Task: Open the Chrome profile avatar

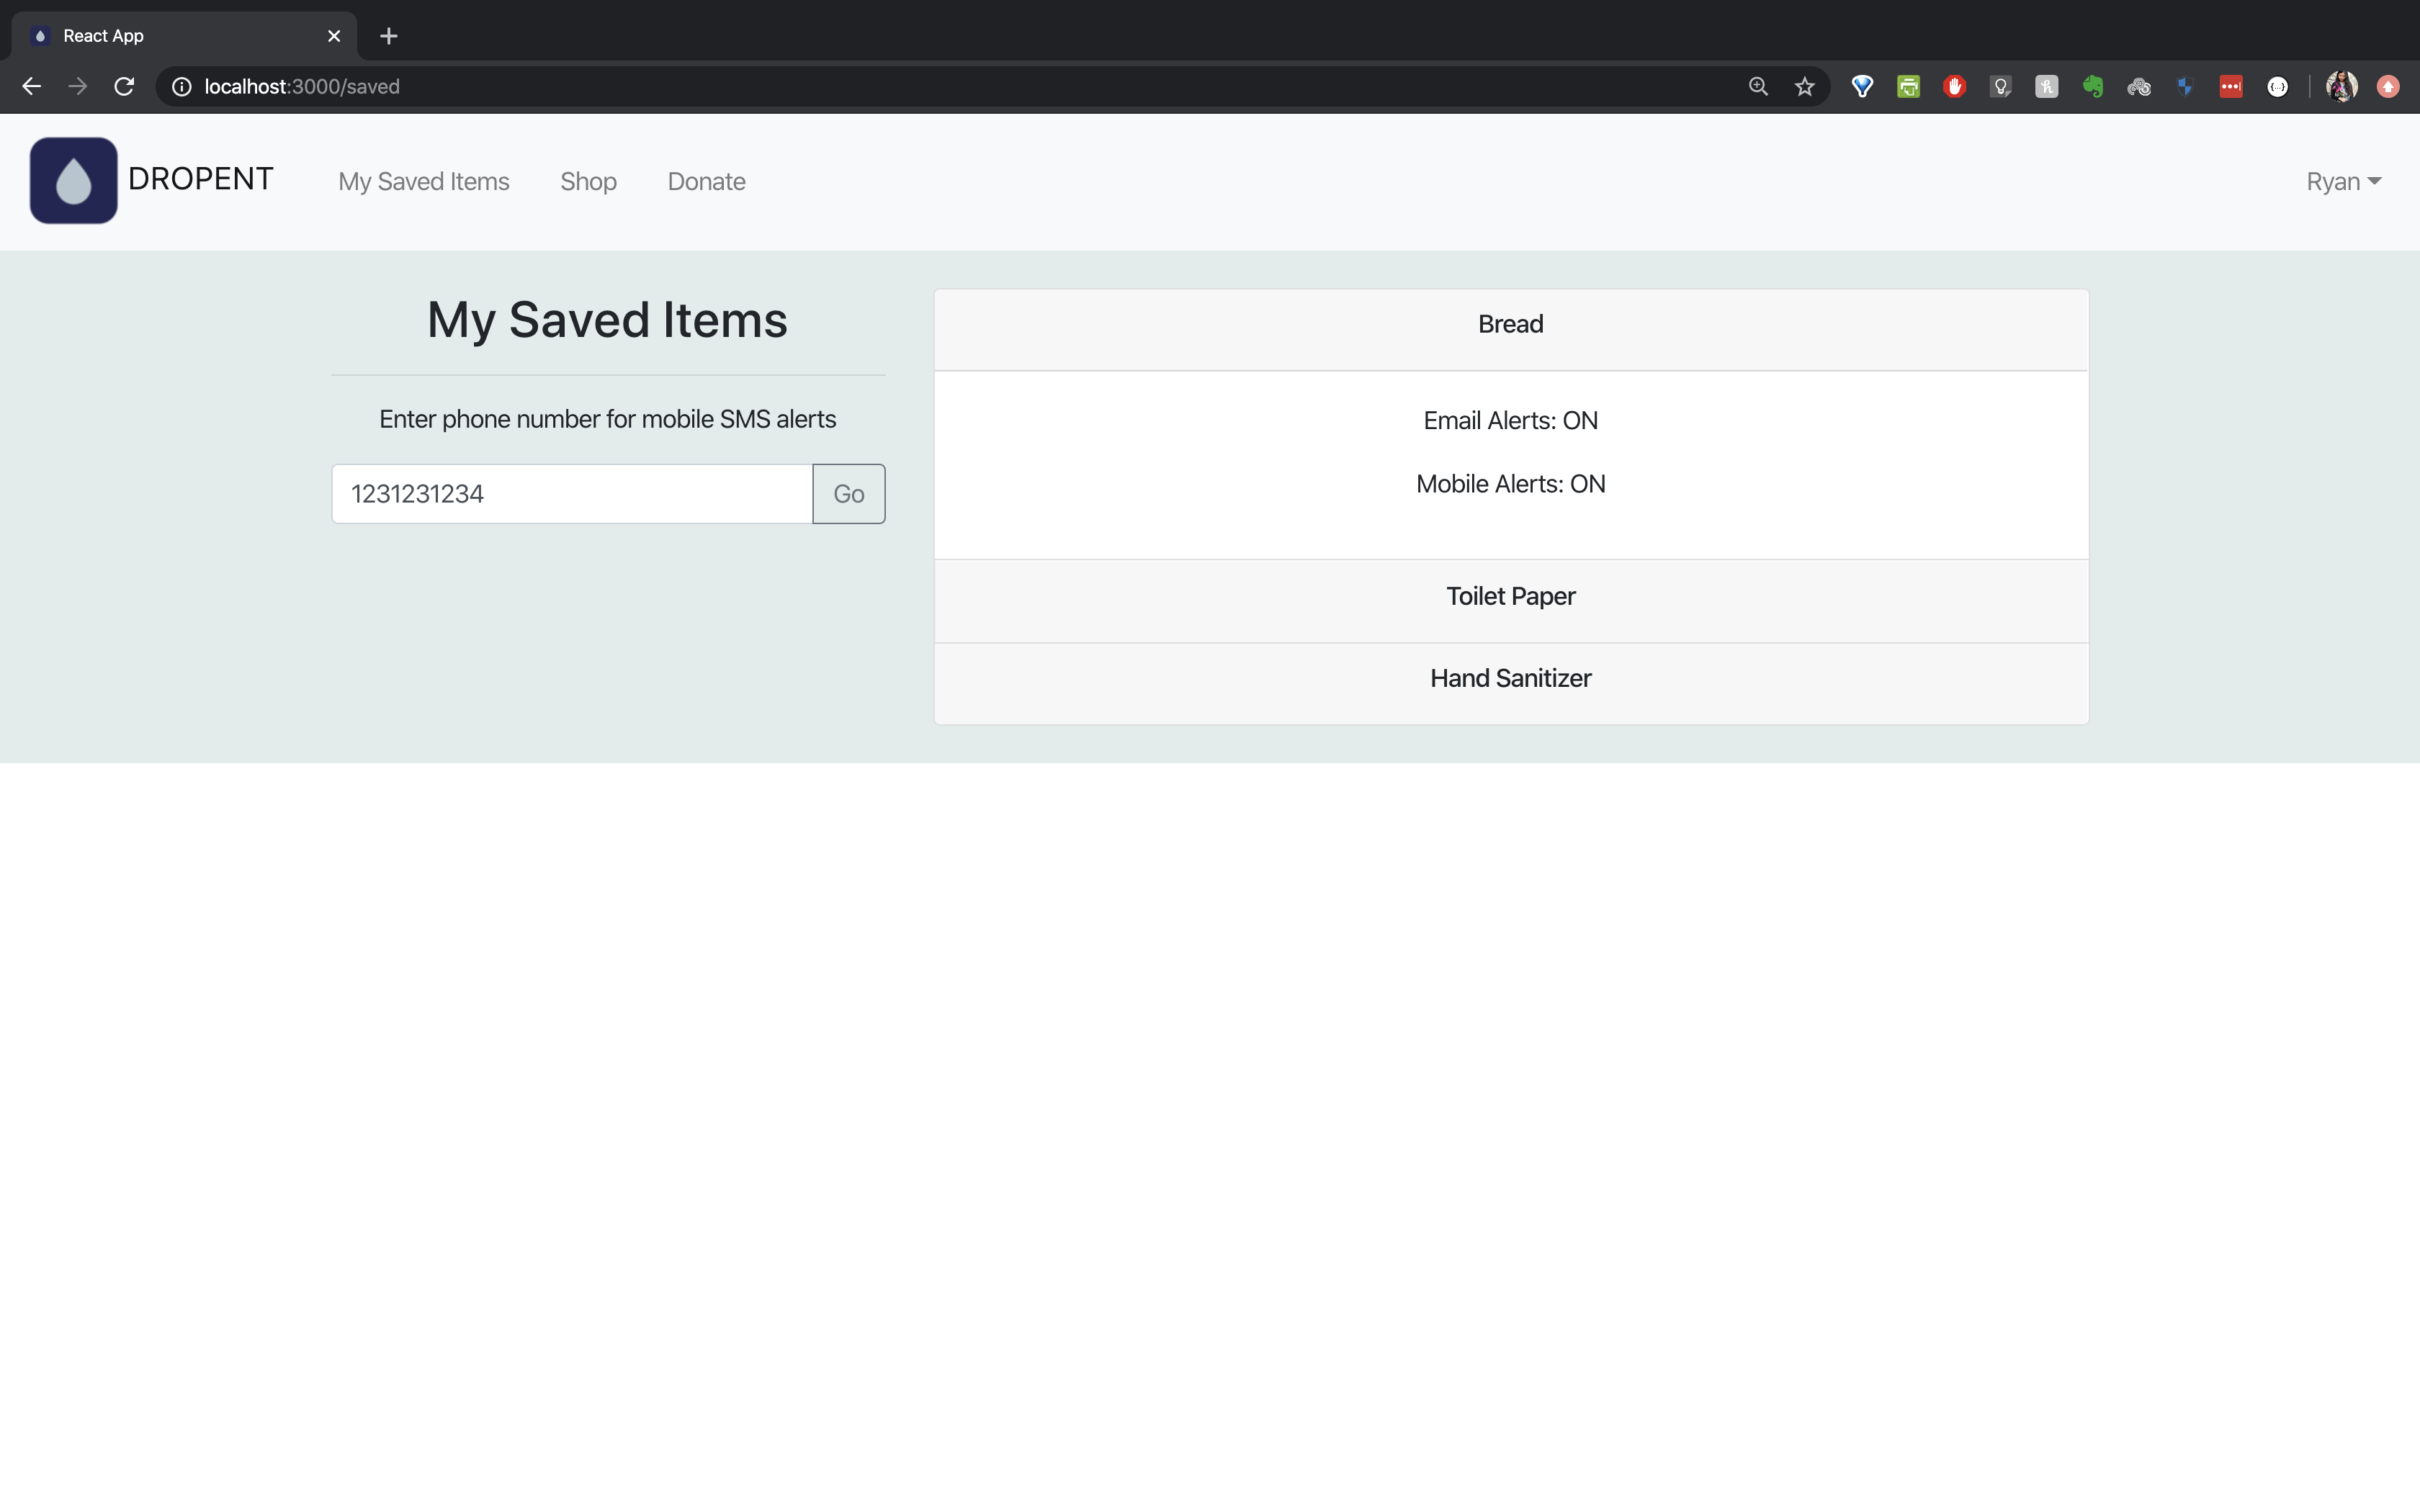Action: pyautogui.click(x=2341, y=87)
